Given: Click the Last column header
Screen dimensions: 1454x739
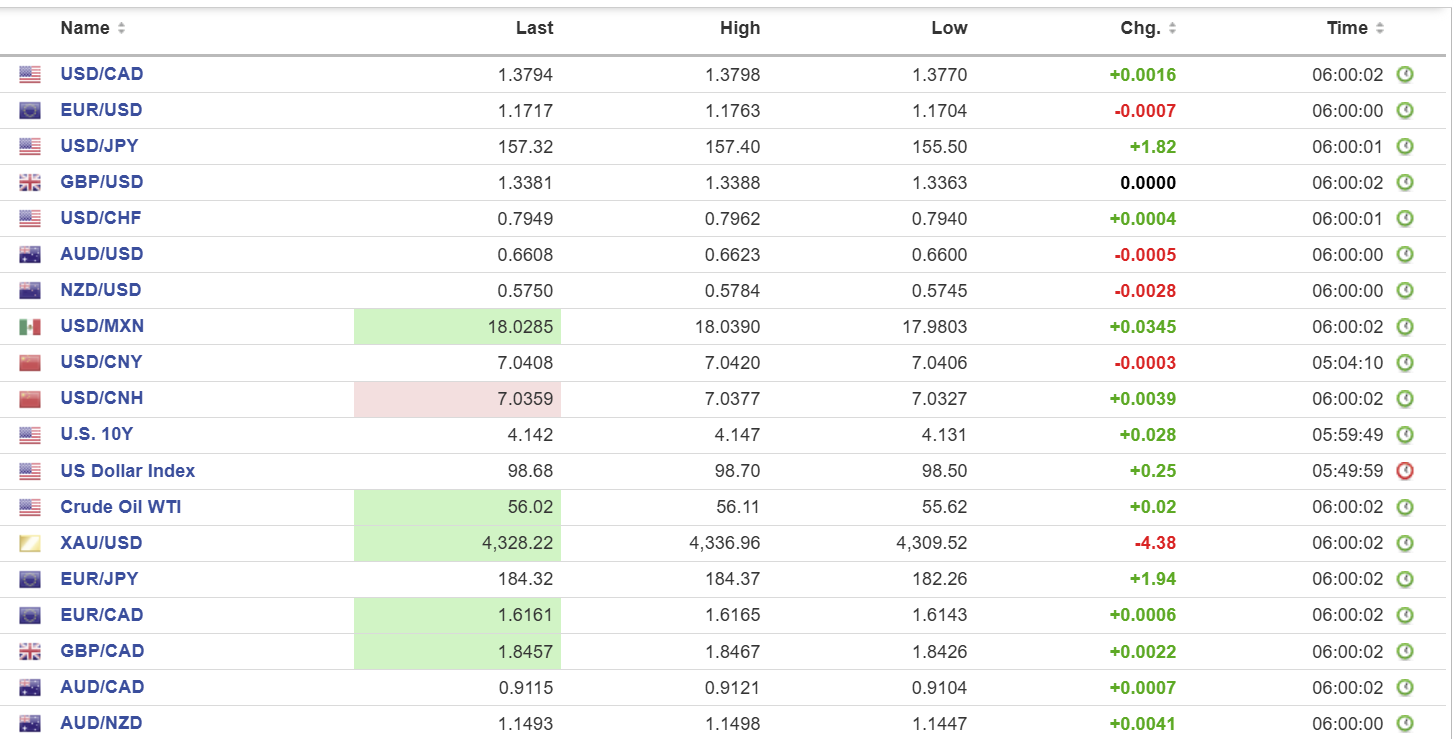Looking at the screenshot, I should click(534, 29).
